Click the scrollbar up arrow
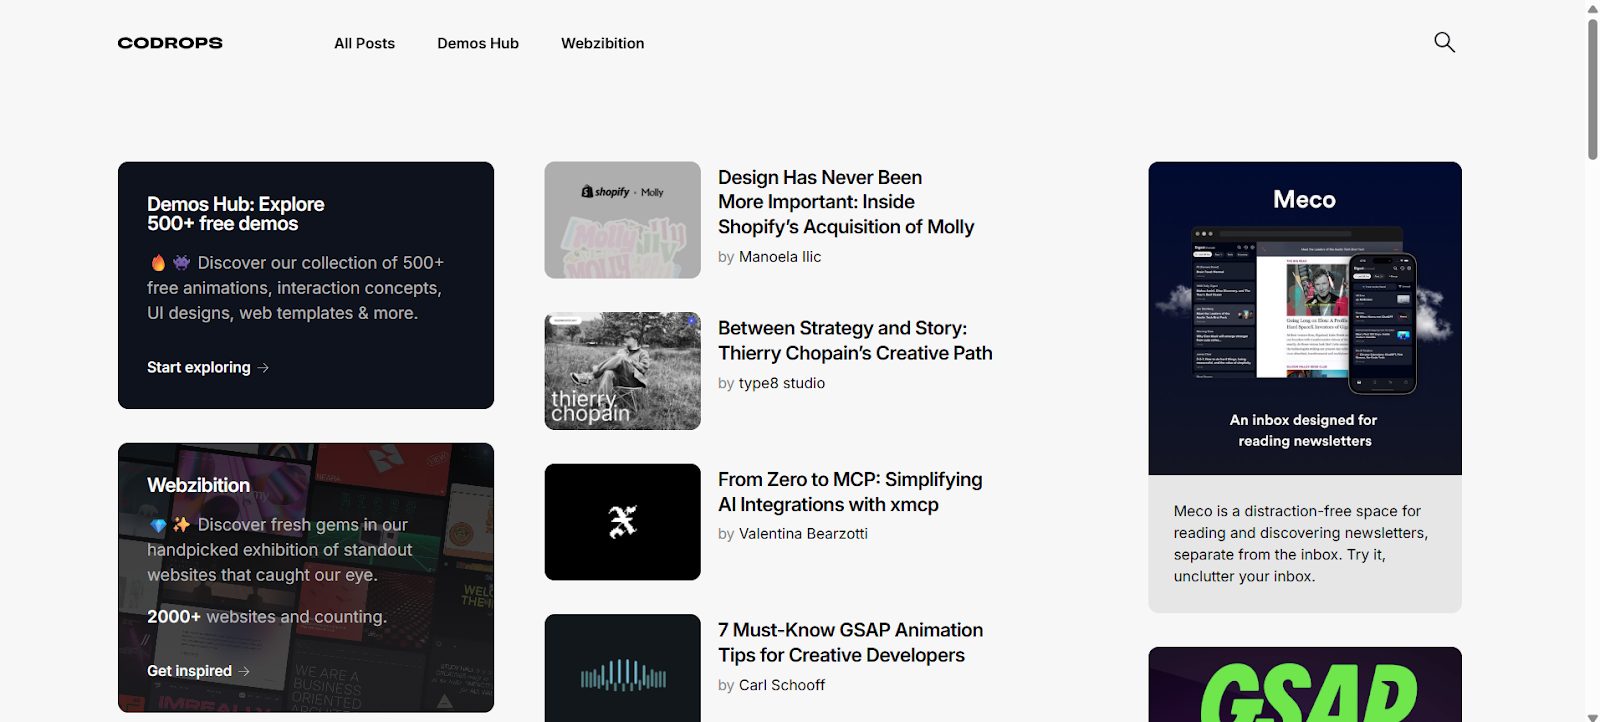The image size is (1600, 722). click(1593, 8)
